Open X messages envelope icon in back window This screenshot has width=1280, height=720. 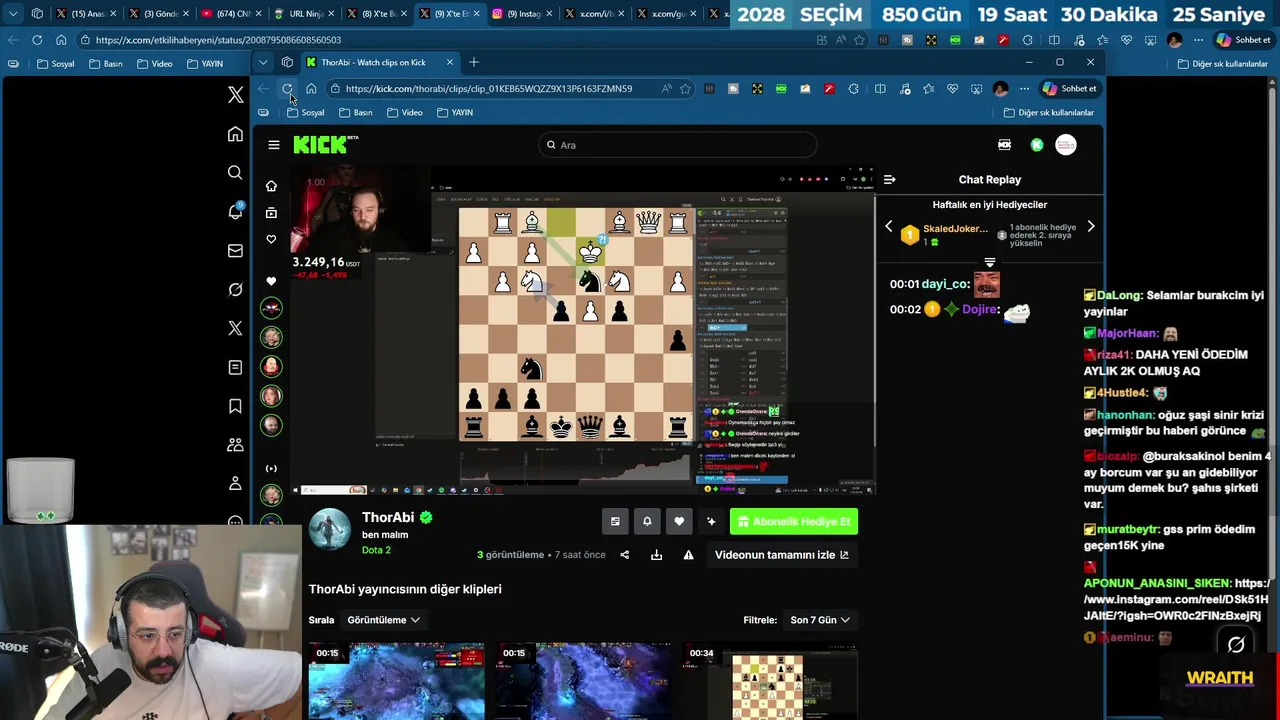tap(235, 251)
